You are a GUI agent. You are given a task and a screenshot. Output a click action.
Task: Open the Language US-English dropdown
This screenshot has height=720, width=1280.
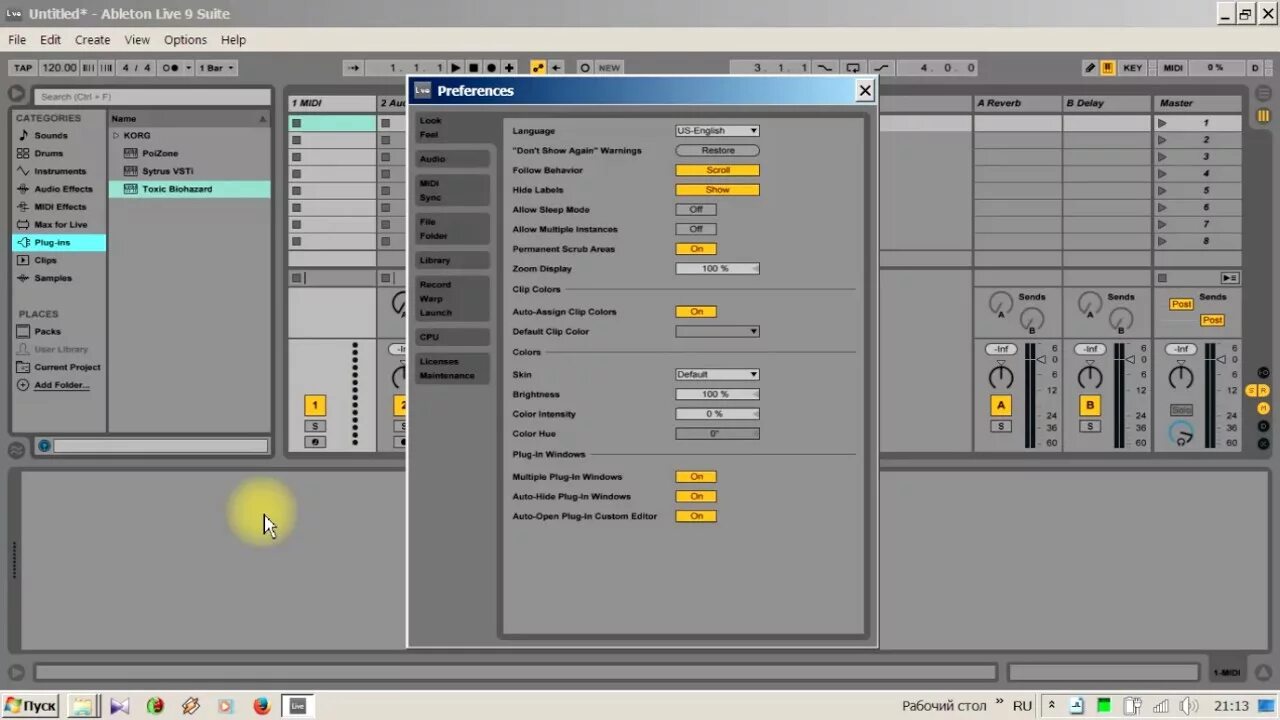(717, 131)
